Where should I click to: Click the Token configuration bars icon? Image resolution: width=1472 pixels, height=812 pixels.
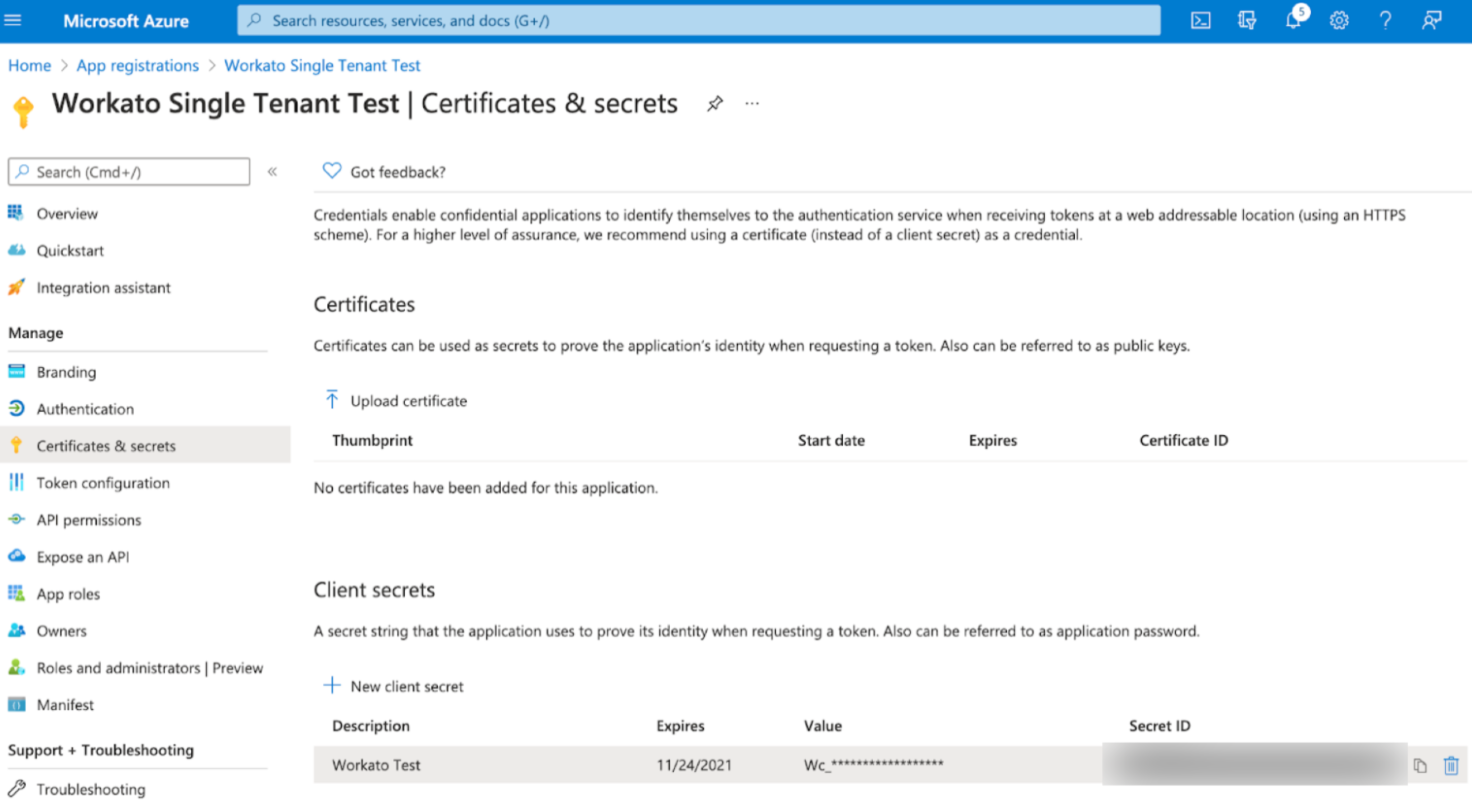(x=16, y=482)
